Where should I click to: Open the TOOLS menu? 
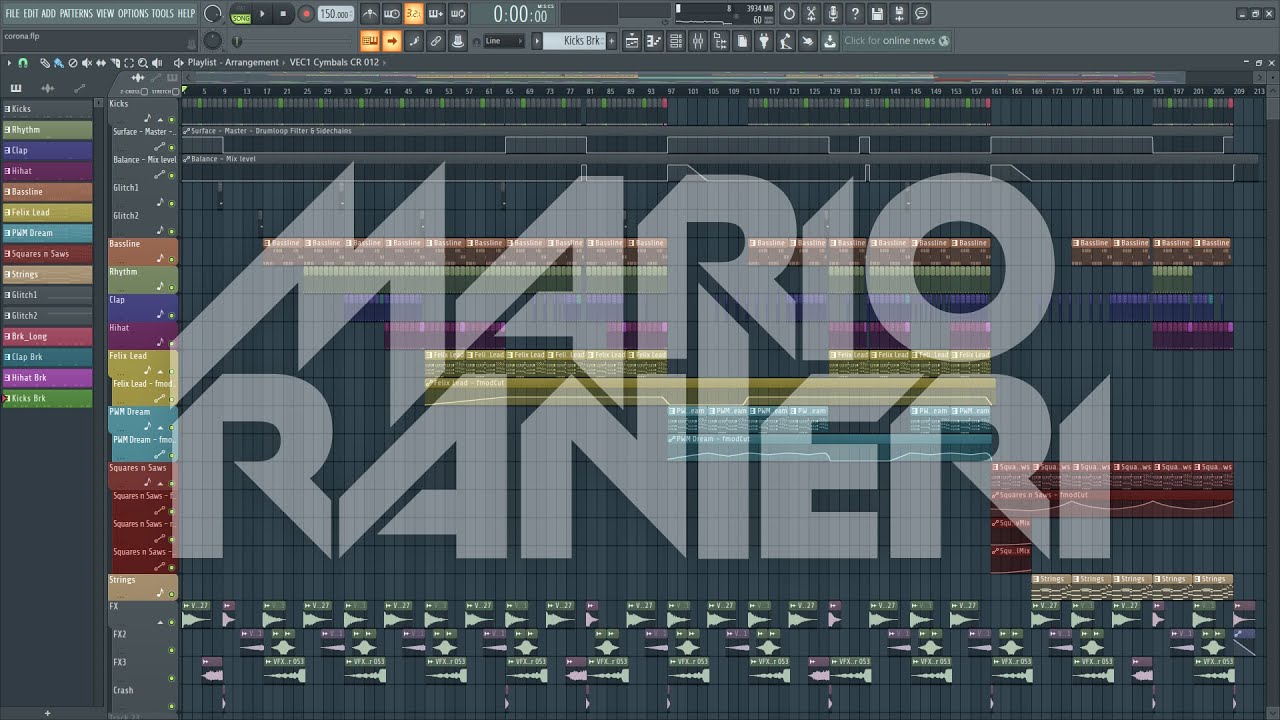click(x=162, y=13)
